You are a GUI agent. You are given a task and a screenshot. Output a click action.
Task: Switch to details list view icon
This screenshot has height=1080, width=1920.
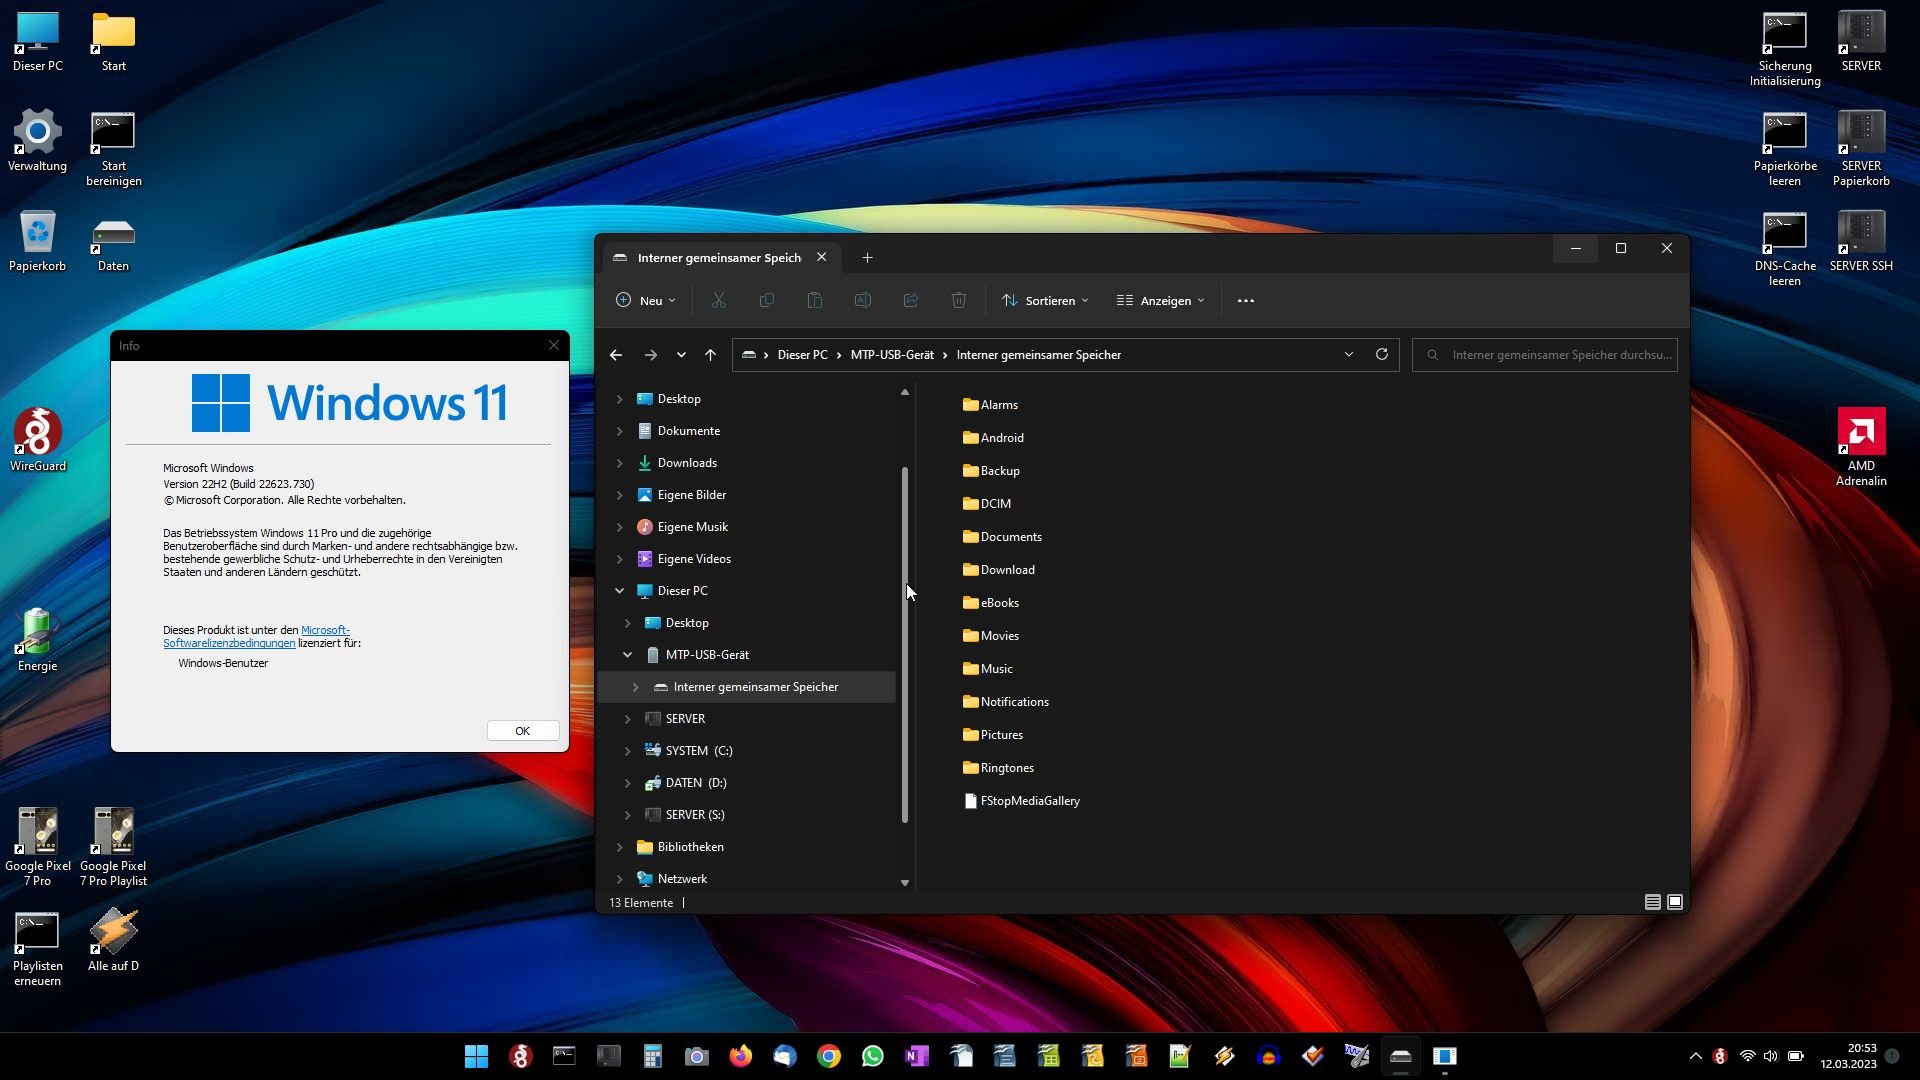click(x=1653, y=902)
